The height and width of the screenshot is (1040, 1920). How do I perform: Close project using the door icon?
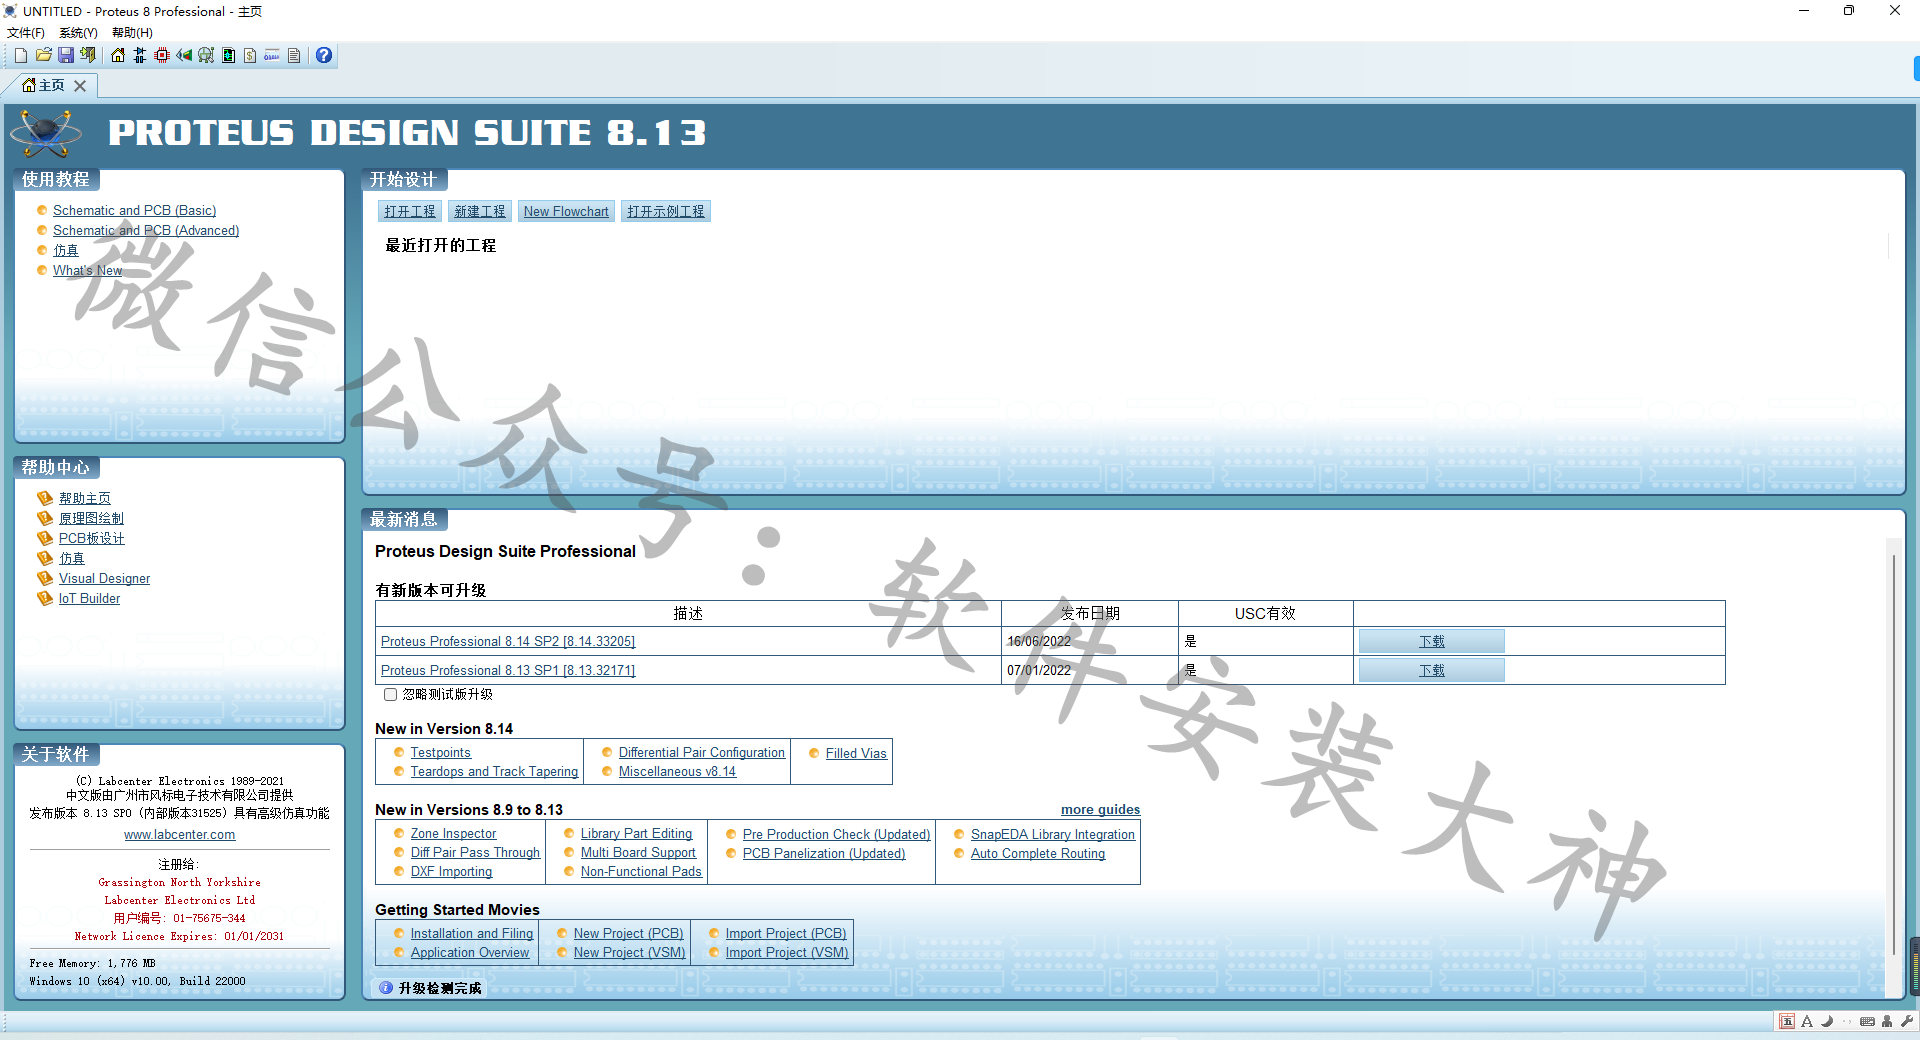point(88,56)
